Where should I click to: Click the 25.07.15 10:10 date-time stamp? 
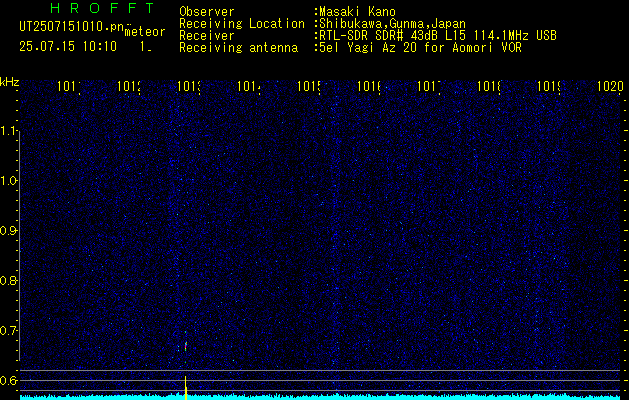tap(68, 47)
